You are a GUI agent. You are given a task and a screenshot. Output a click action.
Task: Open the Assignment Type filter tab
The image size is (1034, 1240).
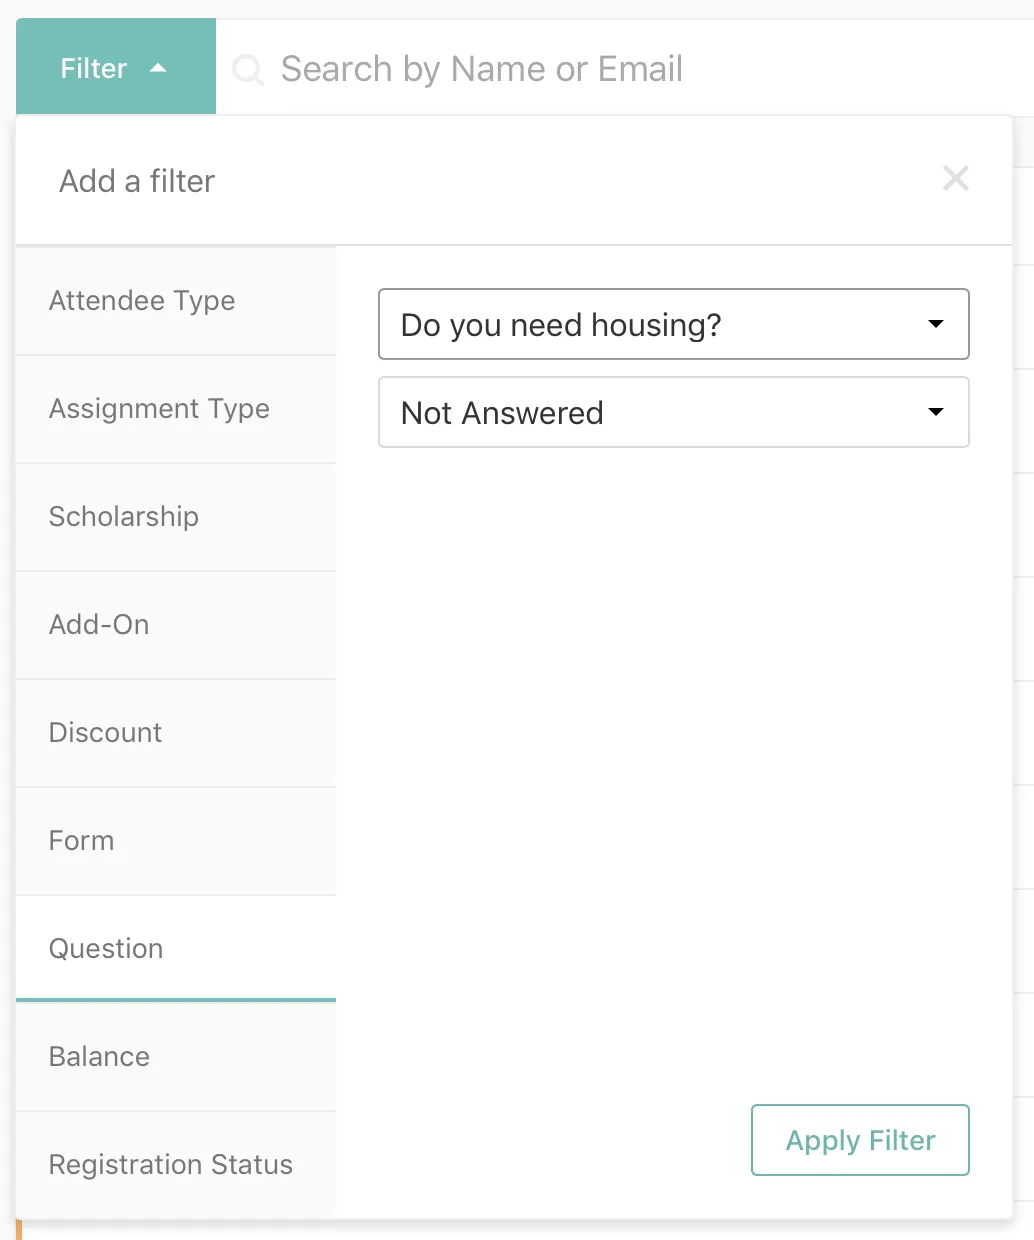(x=176, y=409)
